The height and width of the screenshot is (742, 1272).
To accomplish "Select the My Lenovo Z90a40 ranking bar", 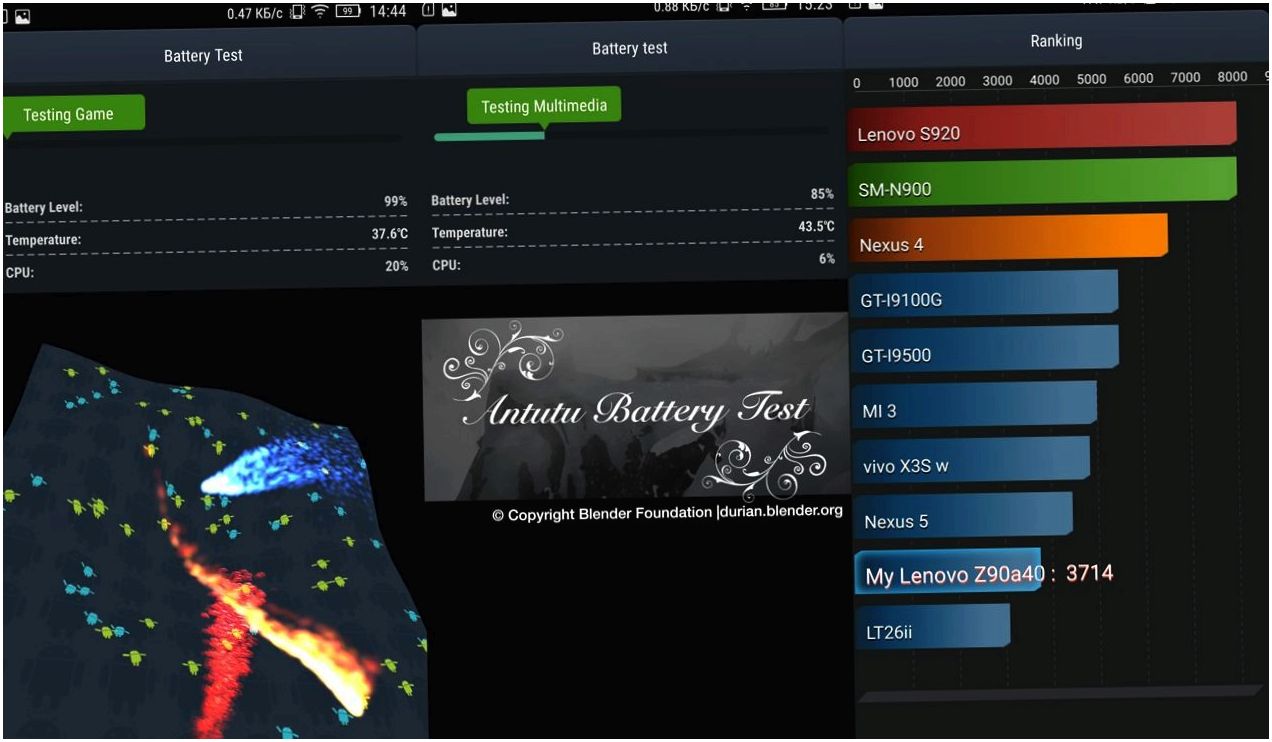I will click(948, 573).
